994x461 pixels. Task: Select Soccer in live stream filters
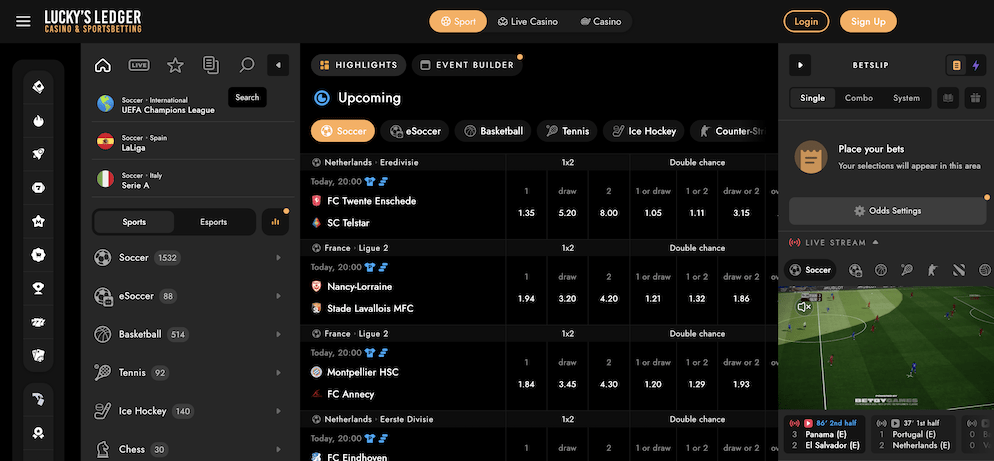coord(810,270)
